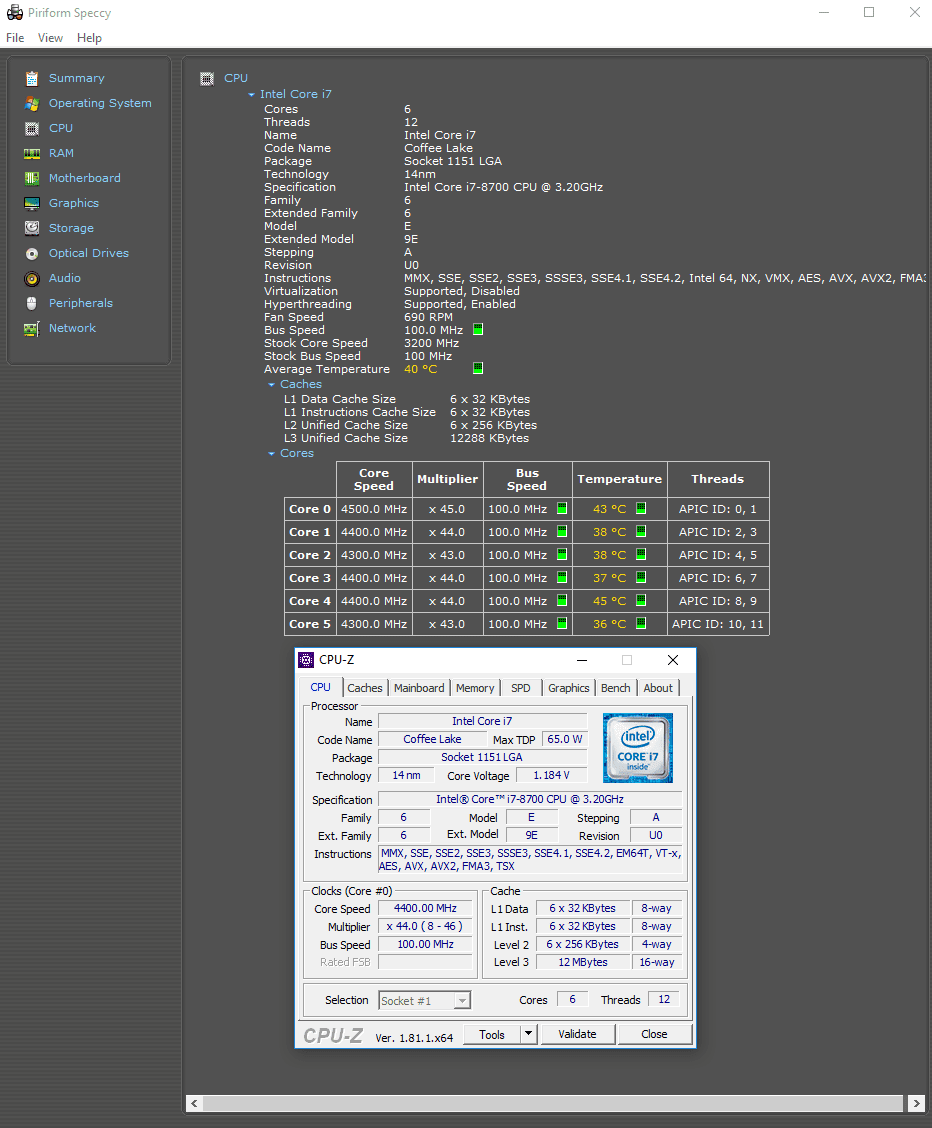Toggle Average Temperature tray indicator

point(478,368)
